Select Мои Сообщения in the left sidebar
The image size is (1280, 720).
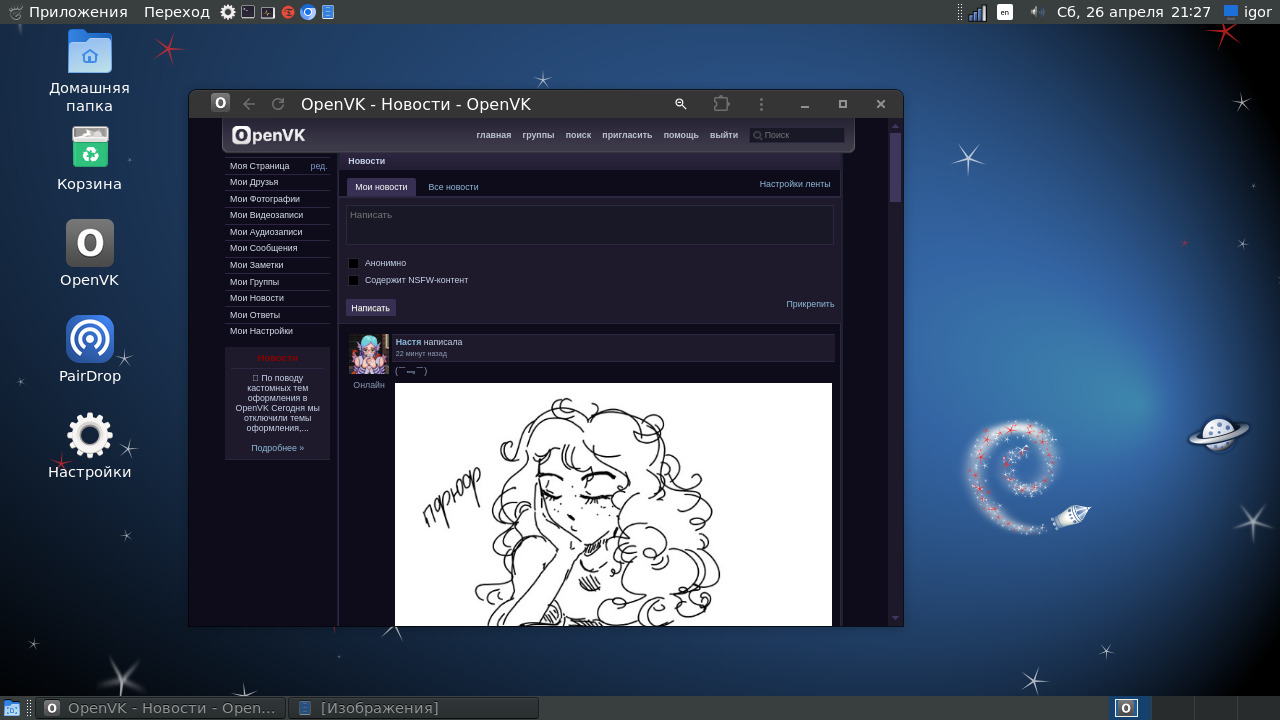[x=263, y=248]
